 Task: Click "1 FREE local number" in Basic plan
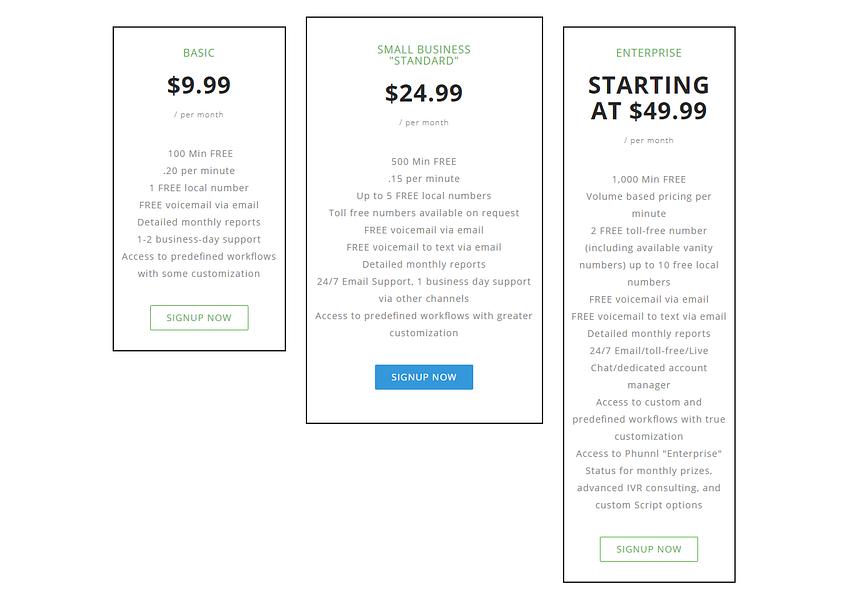199,188
